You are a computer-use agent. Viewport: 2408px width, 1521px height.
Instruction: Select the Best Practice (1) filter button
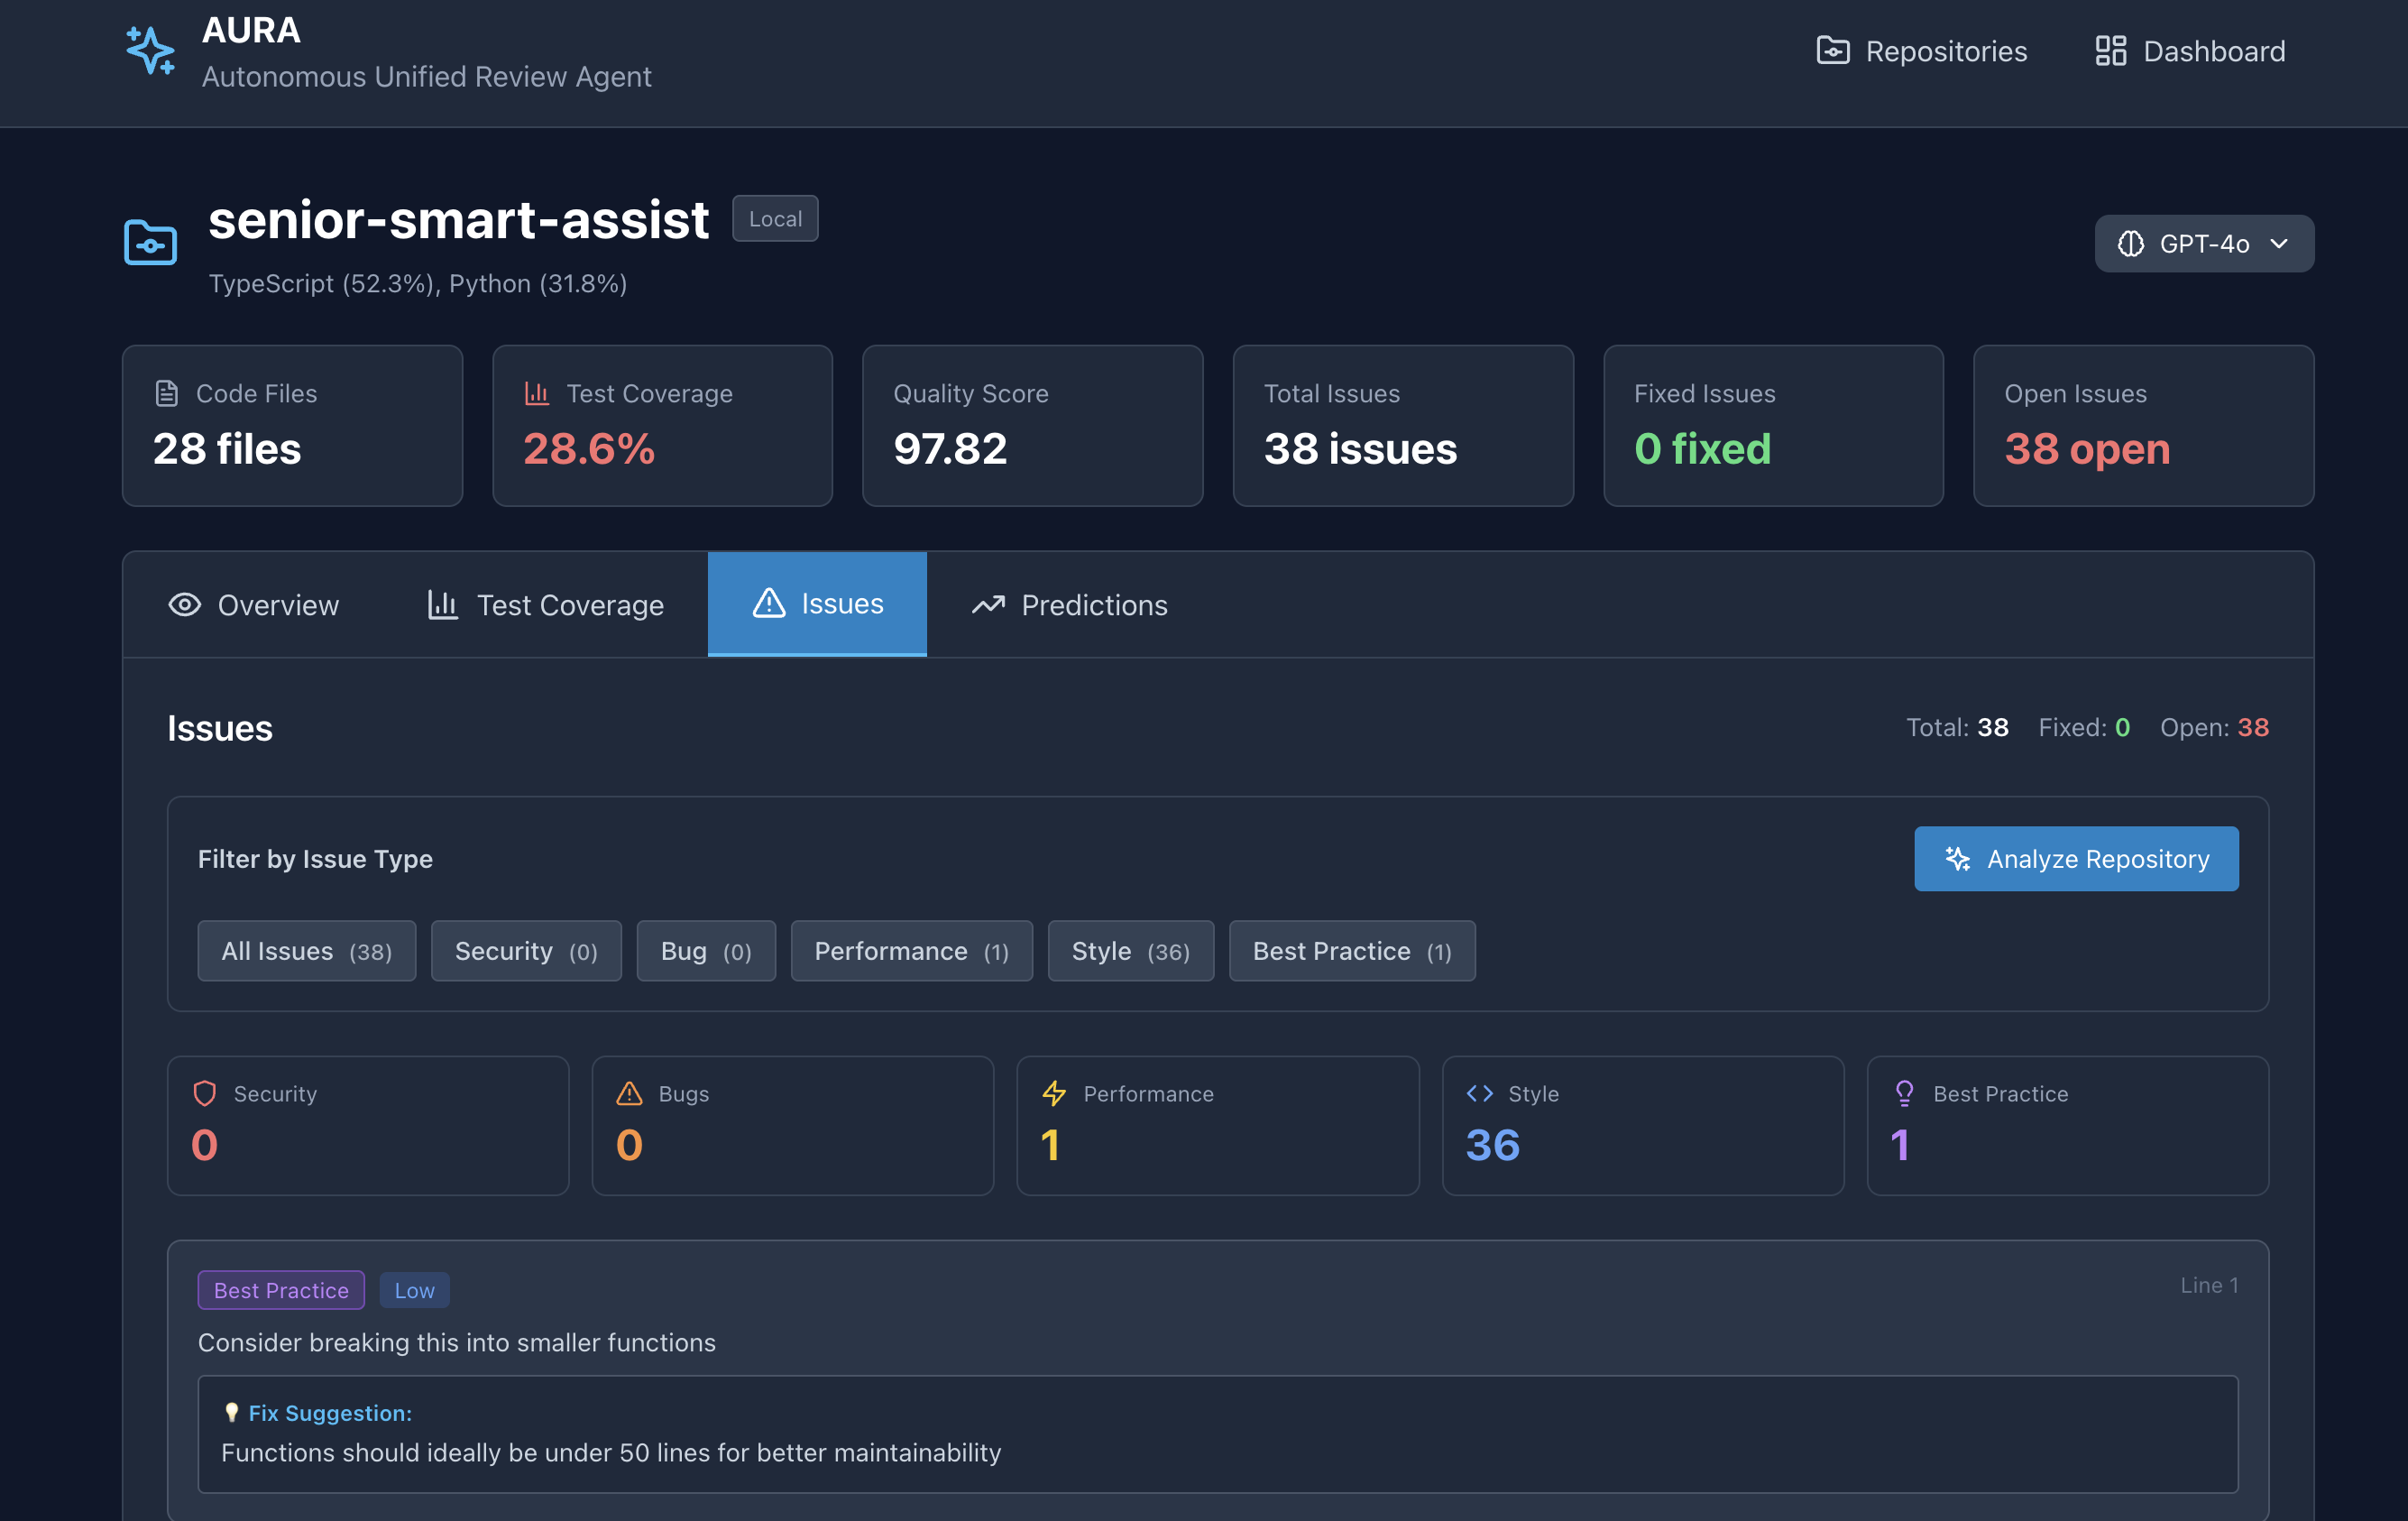(1351, 951)
